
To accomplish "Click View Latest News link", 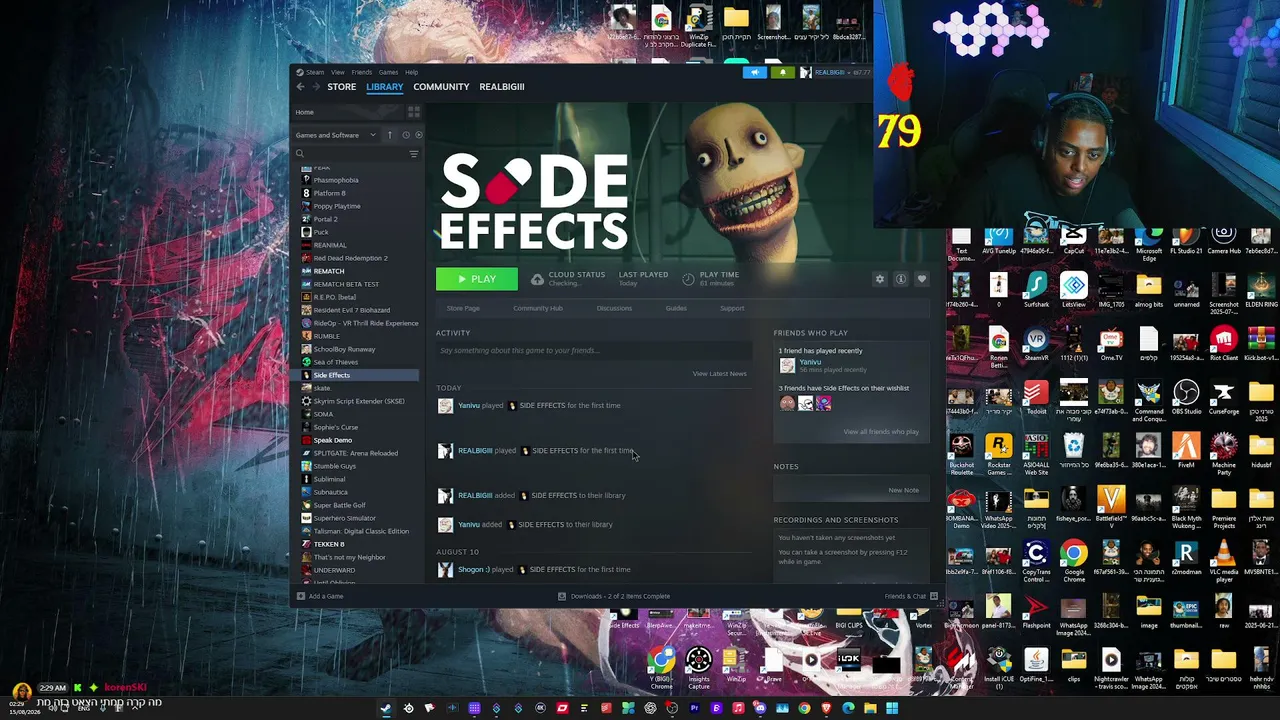I will coord(719,374).
